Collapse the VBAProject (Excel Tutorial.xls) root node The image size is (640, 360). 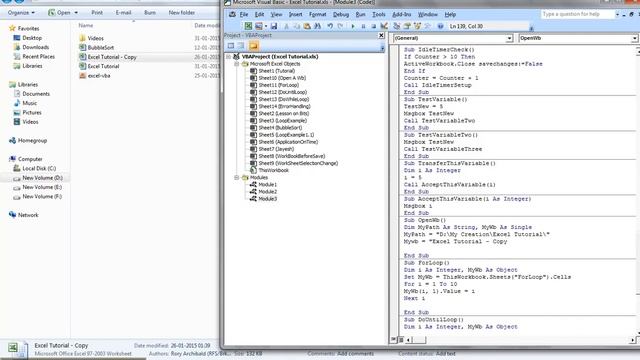click(x=229, y=57)
